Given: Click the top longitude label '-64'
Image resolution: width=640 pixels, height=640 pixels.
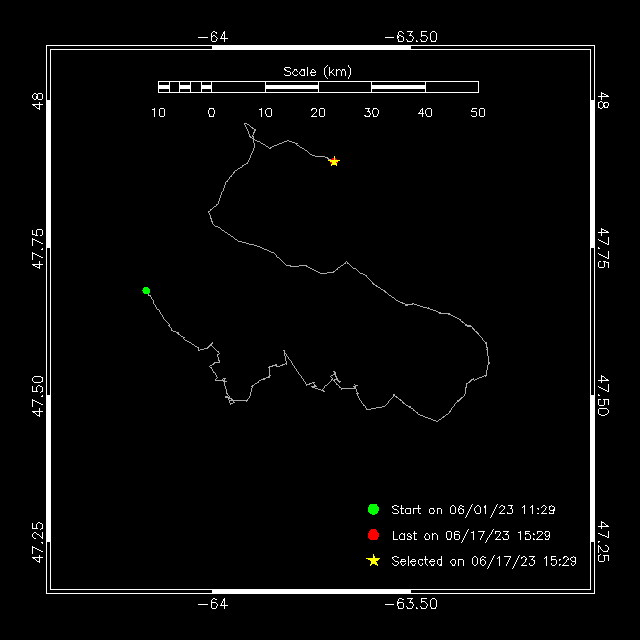Looking at the screenshot, I should coord(213,37).
